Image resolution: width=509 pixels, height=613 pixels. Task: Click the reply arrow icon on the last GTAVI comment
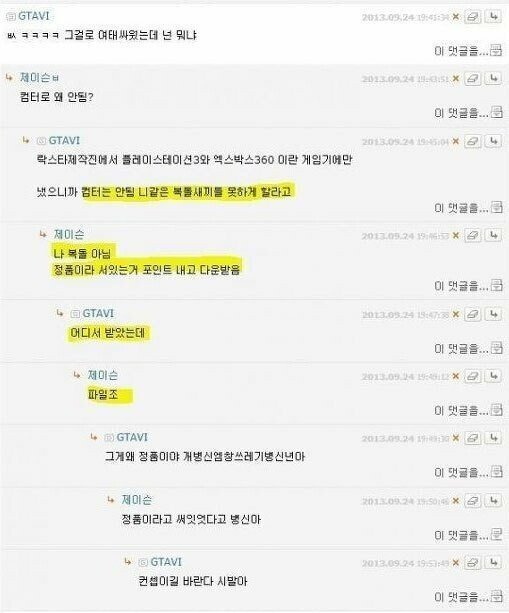pyautogui.click(x=493, y=563)
